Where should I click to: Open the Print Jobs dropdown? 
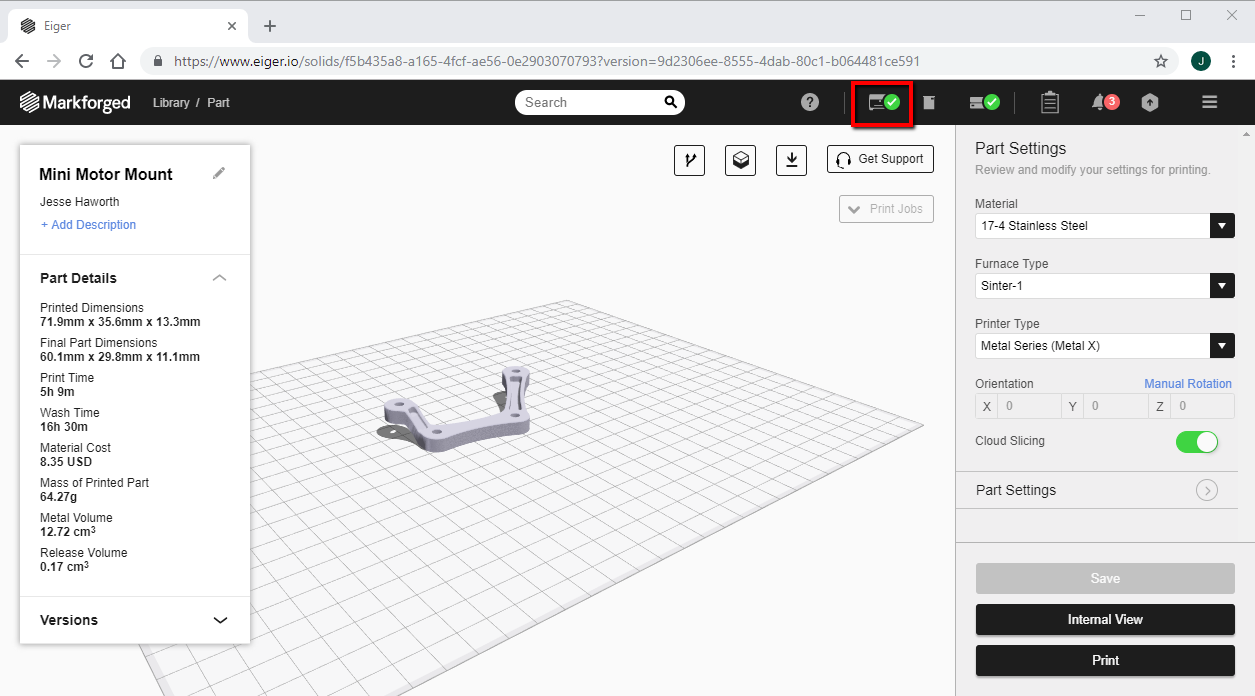(887, 209)
